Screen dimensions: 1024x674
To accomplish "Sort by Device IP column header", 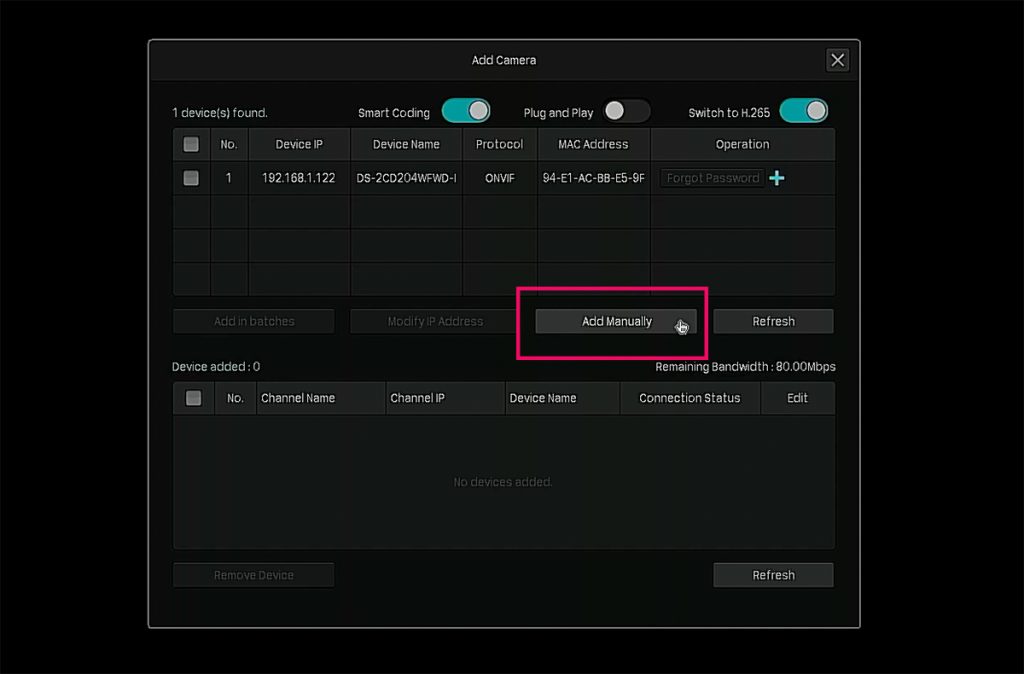I will click(299, 144).
